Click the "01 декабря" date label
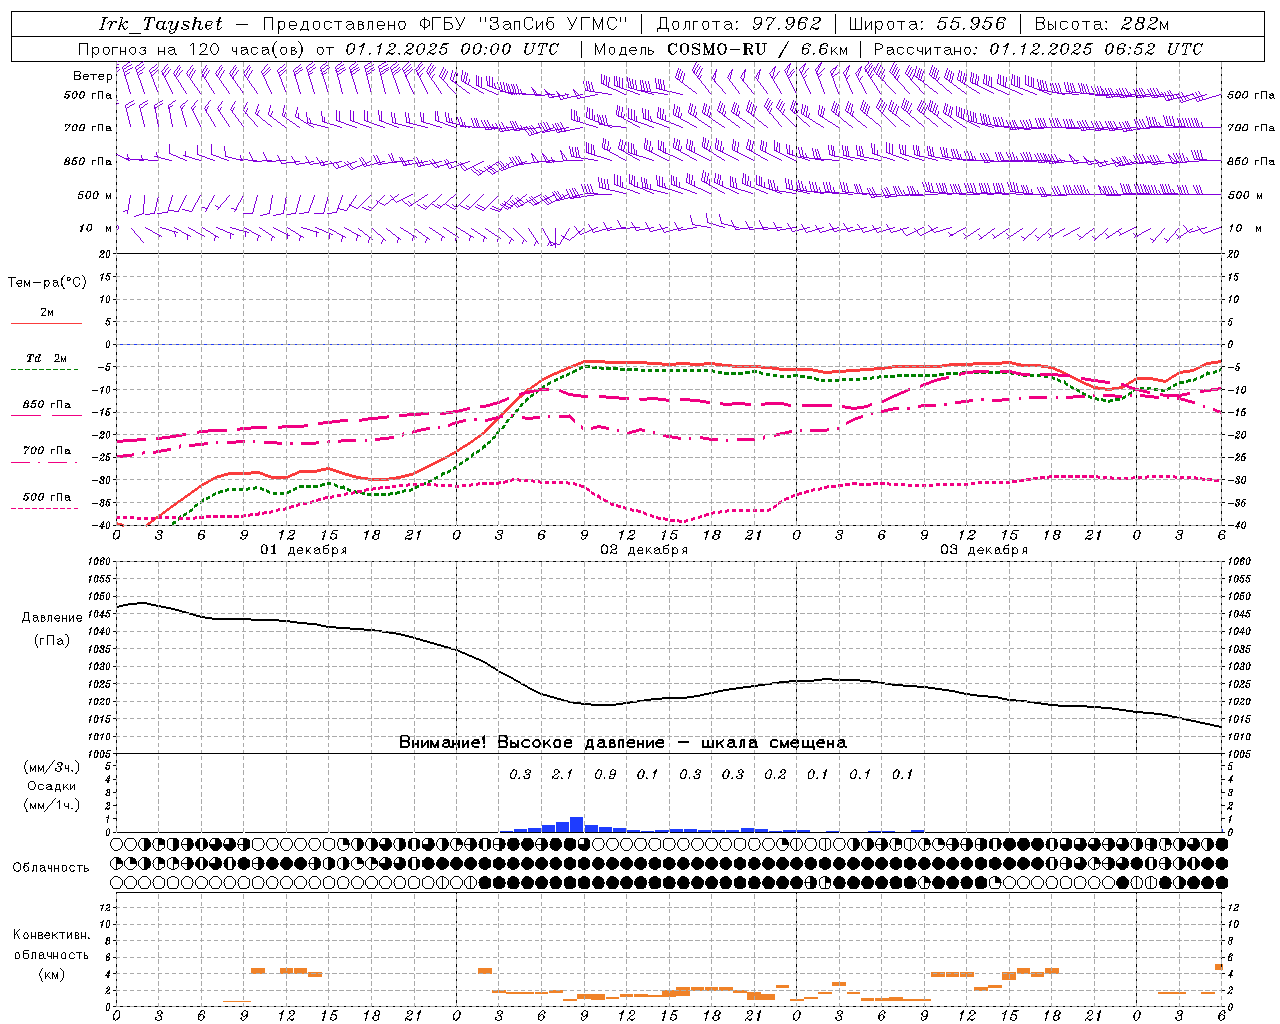Viewport: 1280px width, 1024px height. tap(304, 550)
